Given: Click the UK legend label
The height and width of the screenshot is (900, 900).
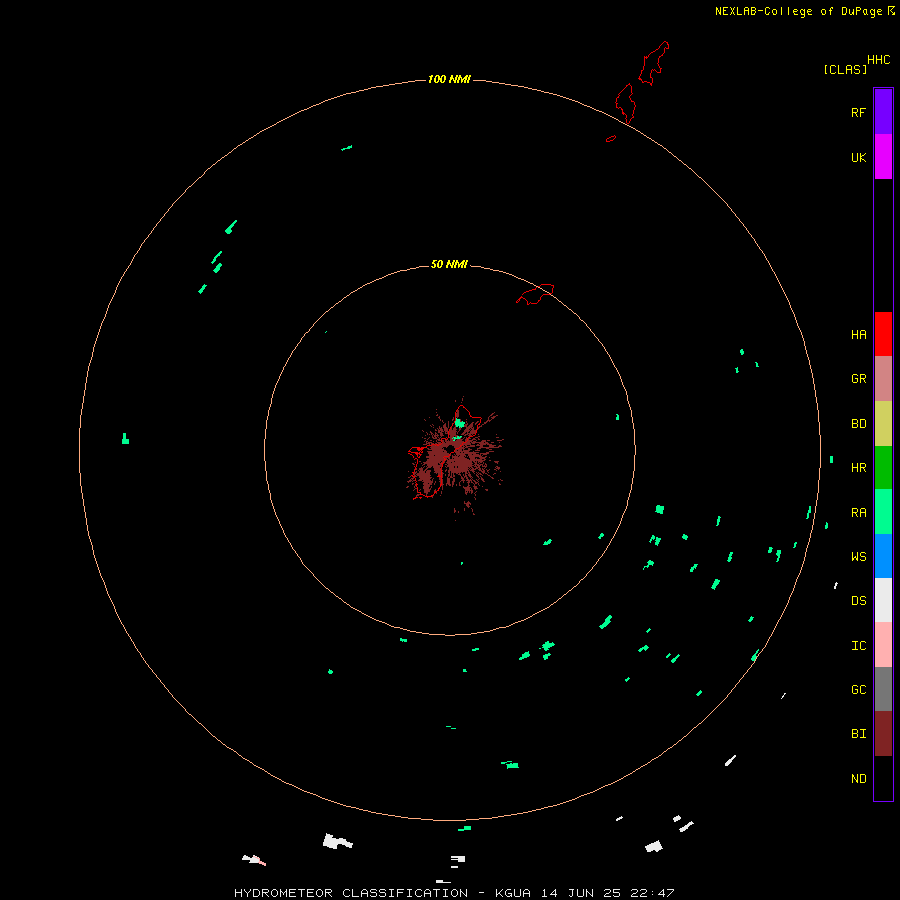Looking at the screenshot, I should click(x=858, y=157).
